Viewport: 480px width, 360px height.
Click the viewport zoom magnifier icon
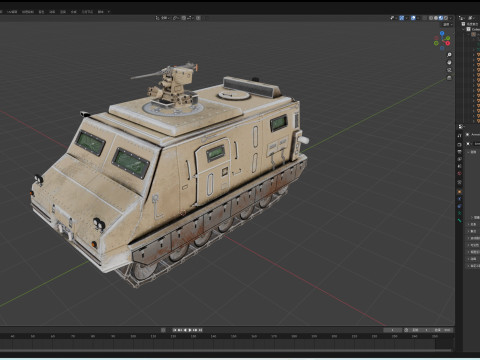pyautogui.click(x=449, y=54)
